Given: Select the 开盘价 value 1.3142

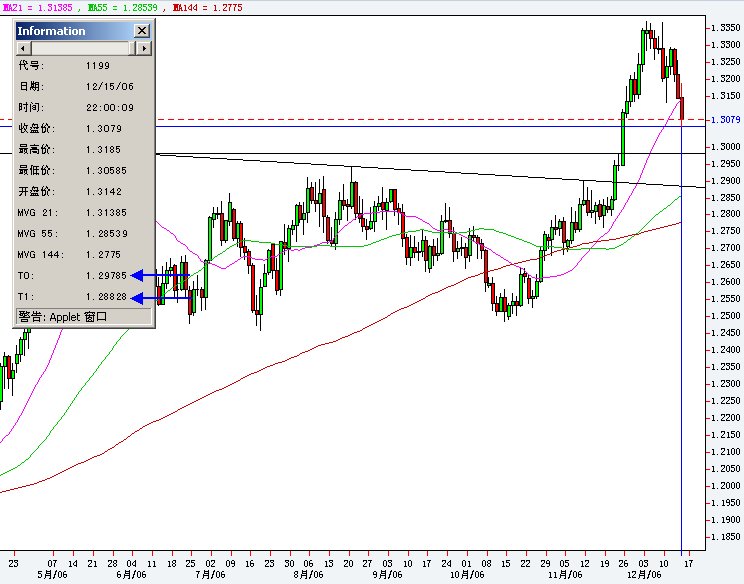Looking at the screenshot, I should point(104,192).
